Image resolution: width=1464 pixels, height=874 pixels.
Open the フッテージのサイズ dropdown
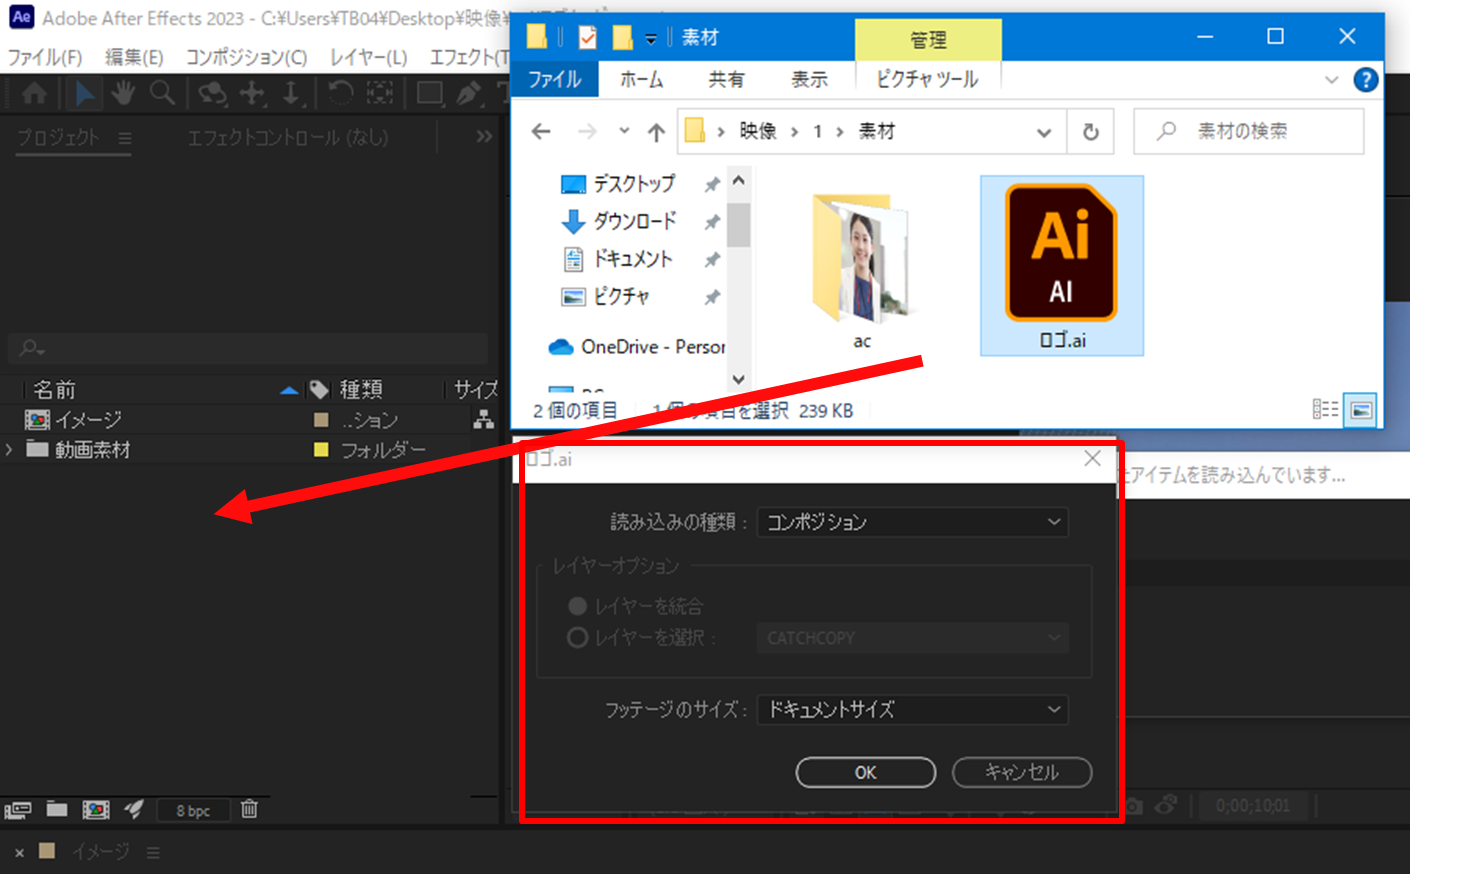[912, 710]
